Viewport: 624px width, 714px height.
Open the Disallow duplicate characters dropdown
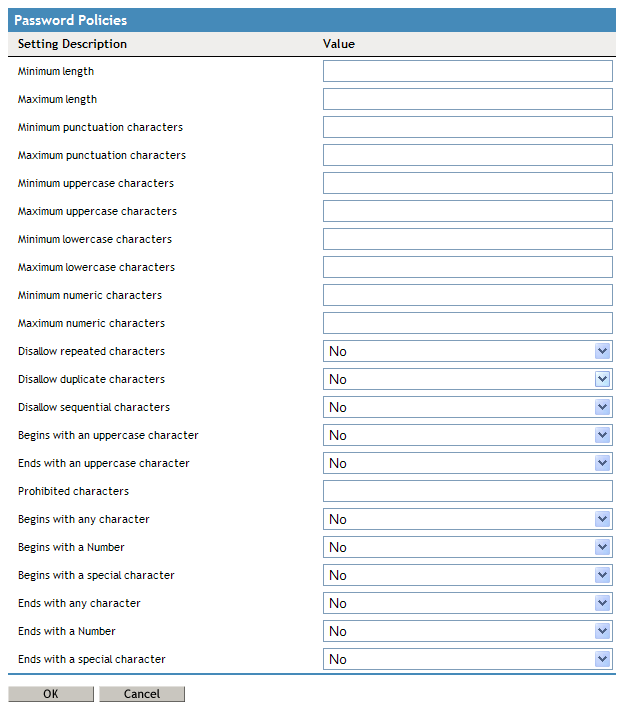pyautogui.click(x=467, y=379)
